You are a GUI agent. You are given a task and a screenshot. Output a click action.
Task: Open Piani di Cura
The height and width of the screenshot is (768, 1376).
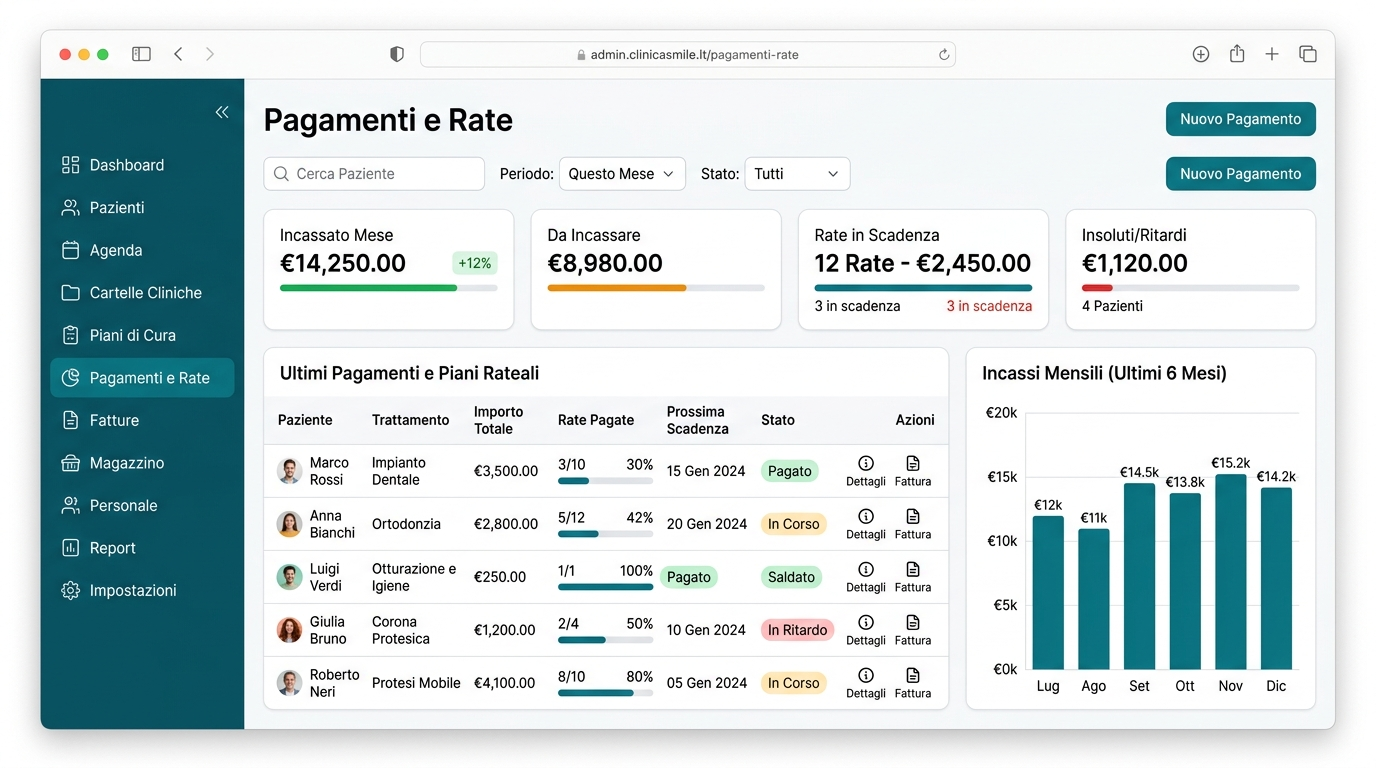(x=142, y=335)
